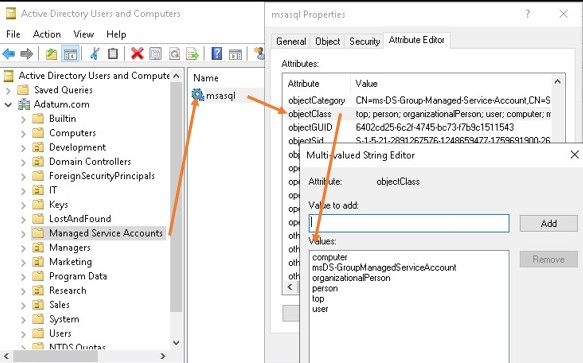Open Help via blue question mark icon
583x363 pixels.
click(x=217, y=54)
